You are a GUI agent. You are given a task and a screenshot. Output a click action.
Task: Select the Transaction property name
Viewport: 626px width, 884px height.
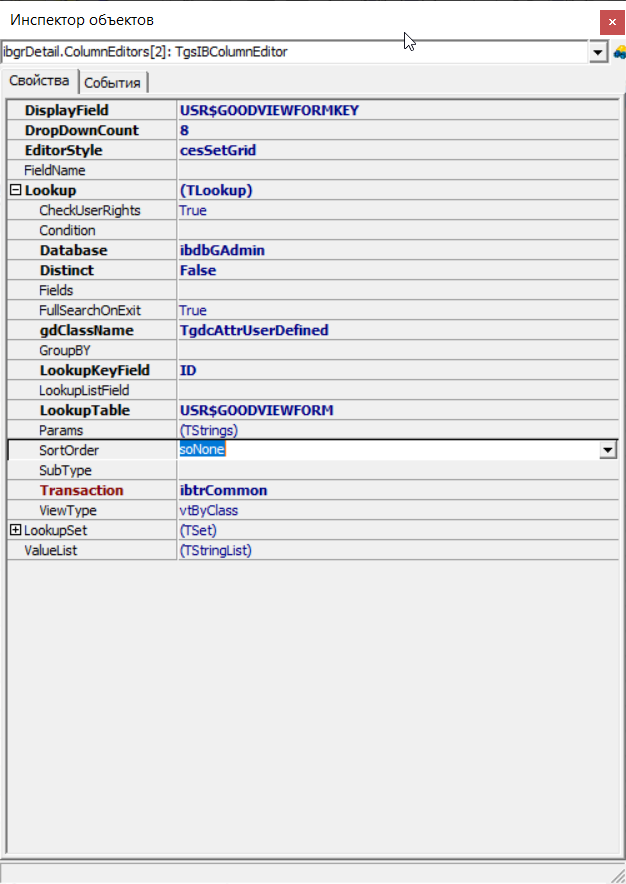click(81, 490)
